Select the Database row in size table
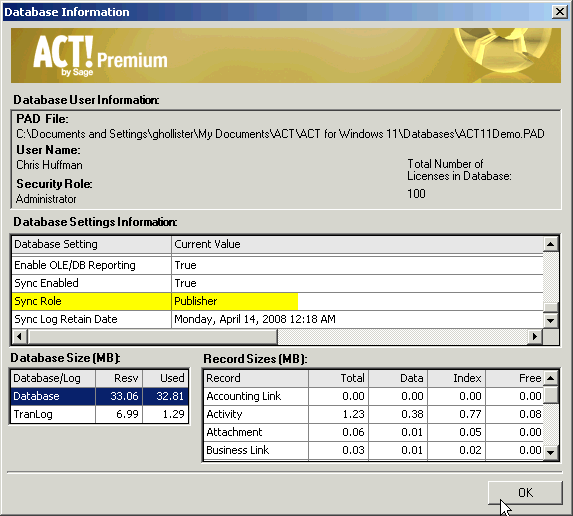The height and width of the screenshot is (516, 573). [100, 396]
